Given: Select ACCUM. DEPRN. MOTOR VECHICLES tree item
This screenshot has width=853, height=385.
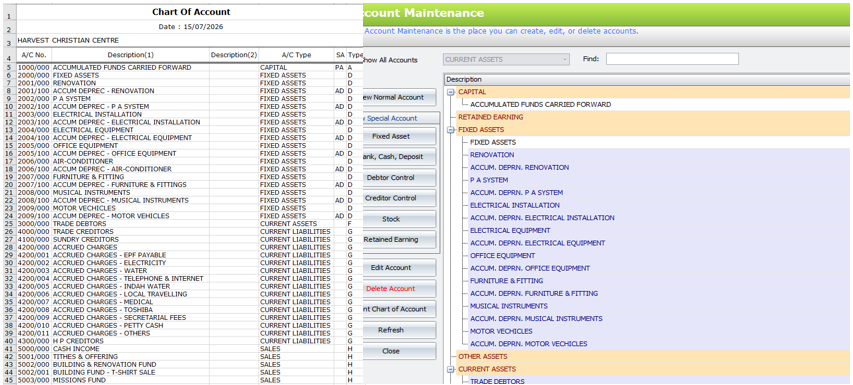Looking at the screenshot, I should point(529,344).
